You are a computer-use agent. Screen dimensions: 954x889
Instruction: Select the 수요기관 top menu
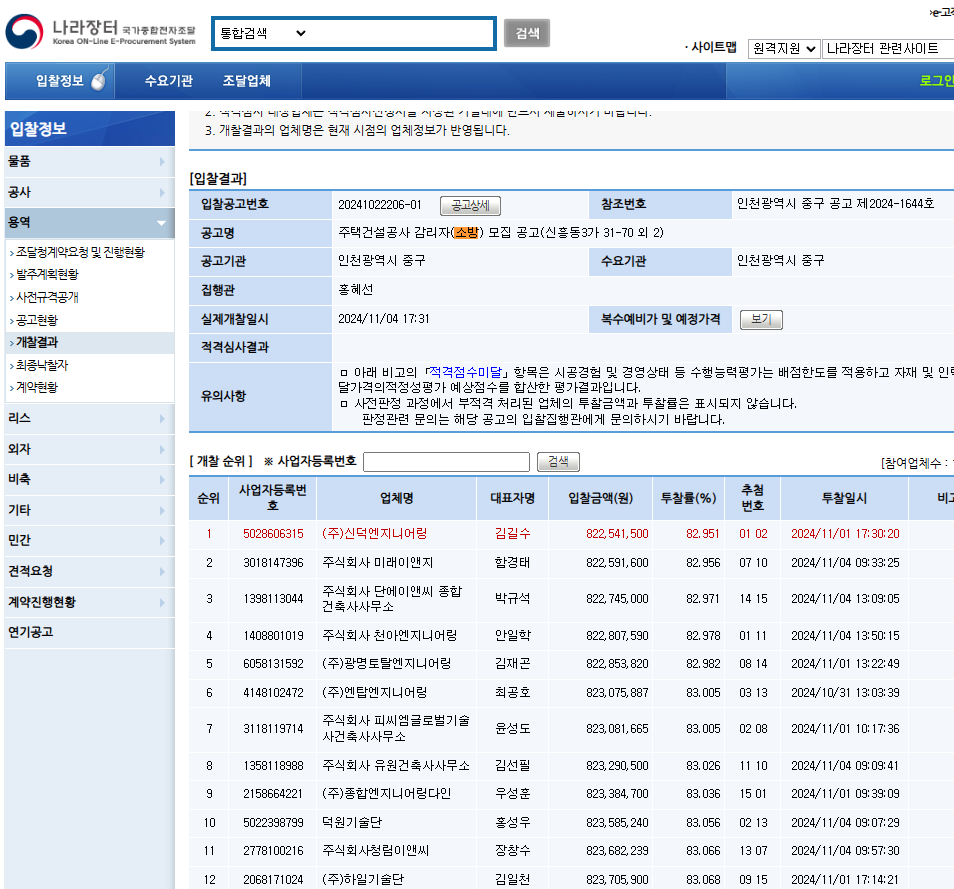[x=169, y=80]
